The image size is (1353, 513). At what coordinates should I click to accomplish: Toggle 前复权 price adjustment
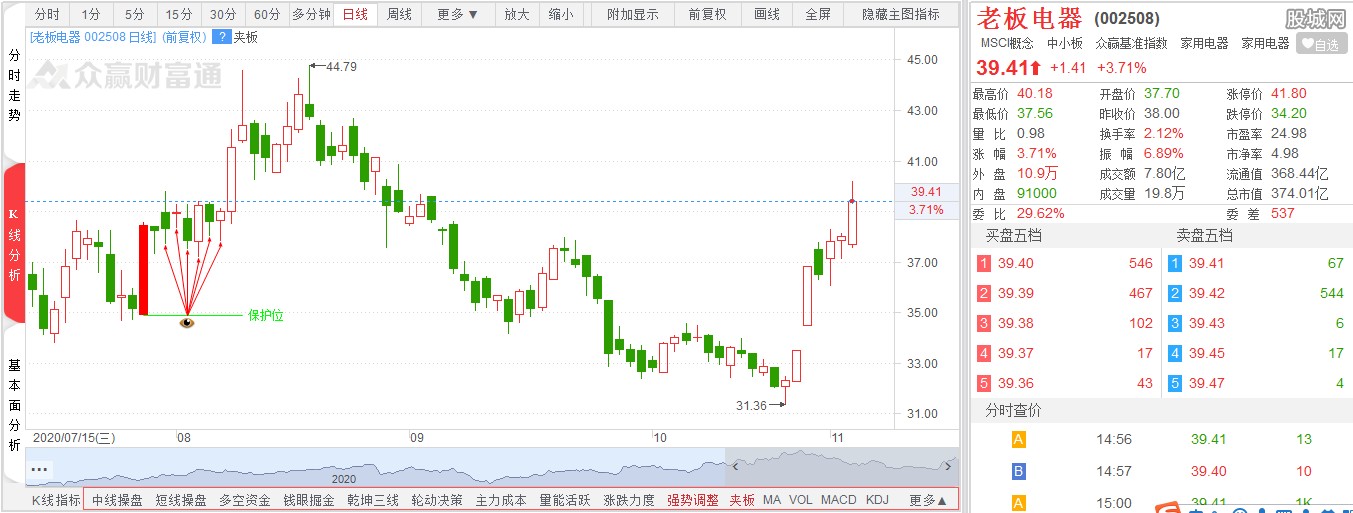707,14
